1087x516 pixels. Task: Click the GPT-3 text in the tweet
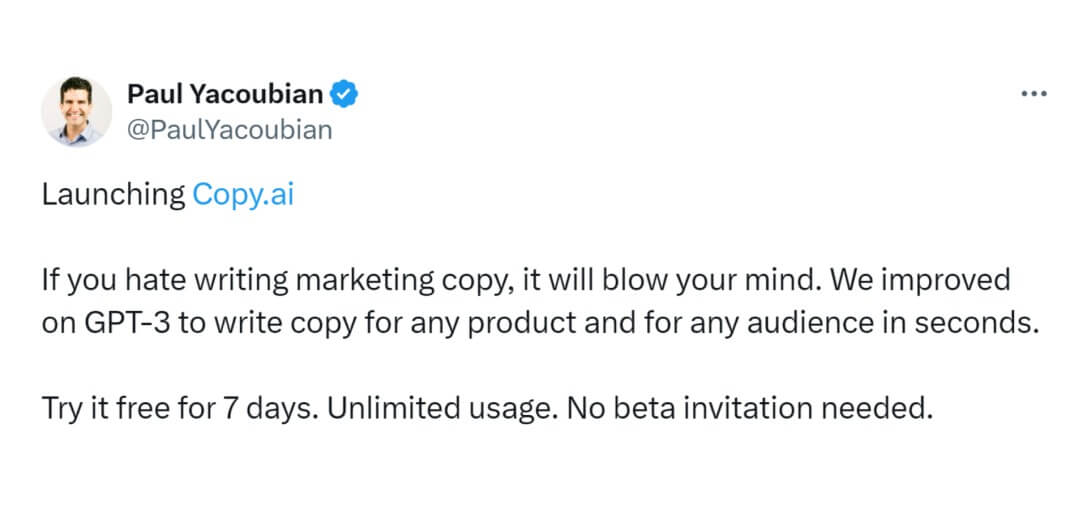pyautogui.click(x=127, y=323)
